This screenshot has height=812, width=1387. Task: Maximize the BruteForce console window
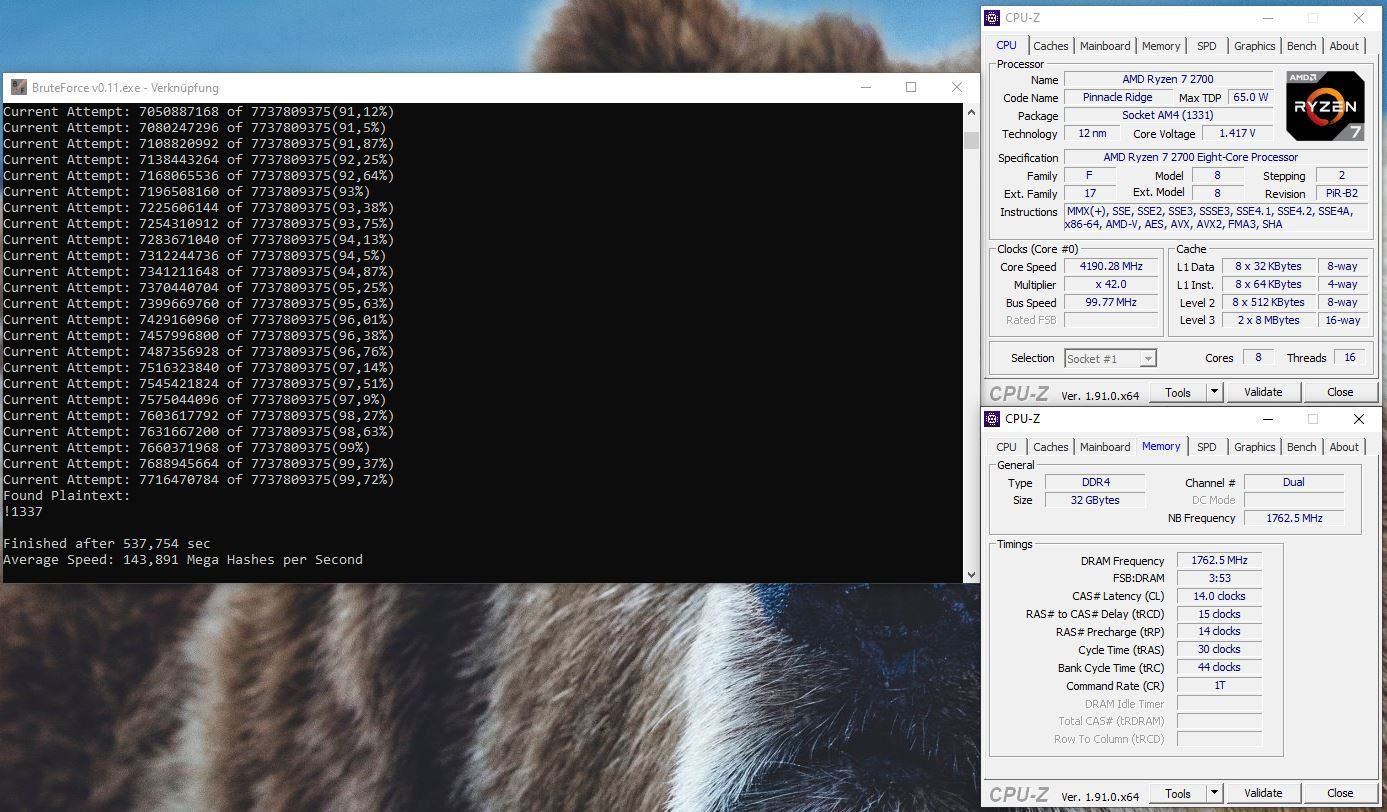(911, 87)
